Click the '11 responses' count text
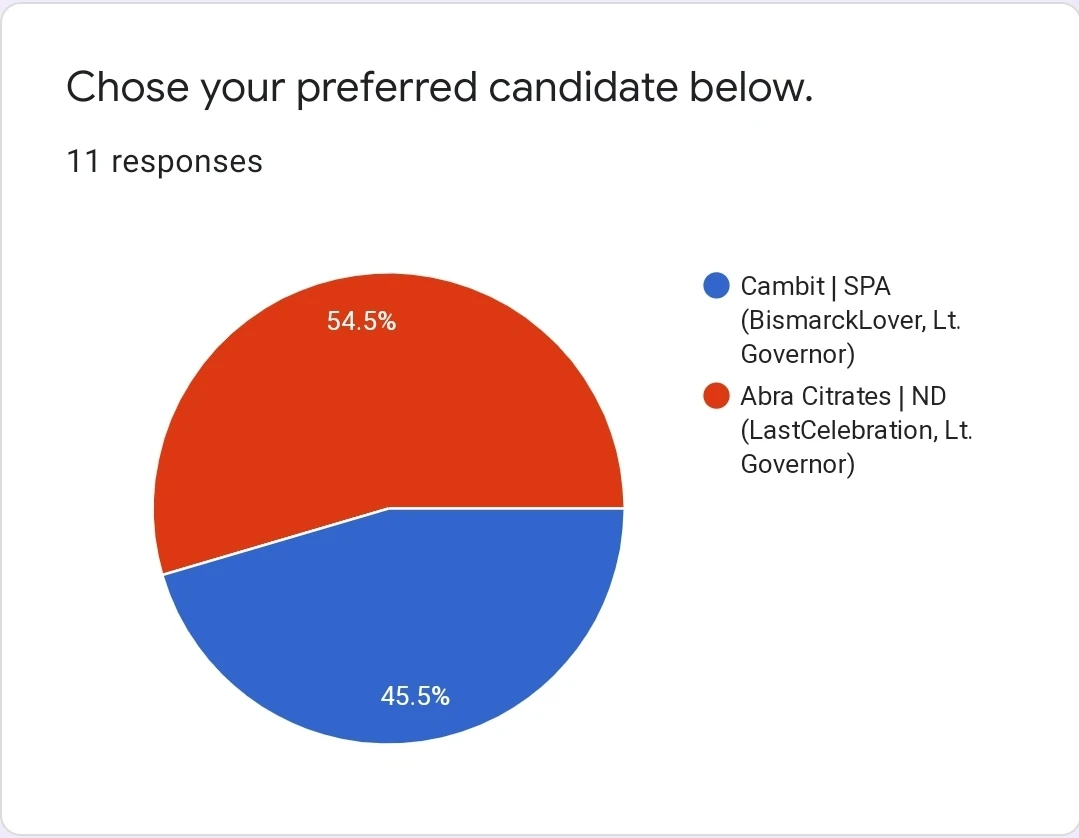Image resolution: width=1079 pixels, height=838 pixels. point(164,161)
